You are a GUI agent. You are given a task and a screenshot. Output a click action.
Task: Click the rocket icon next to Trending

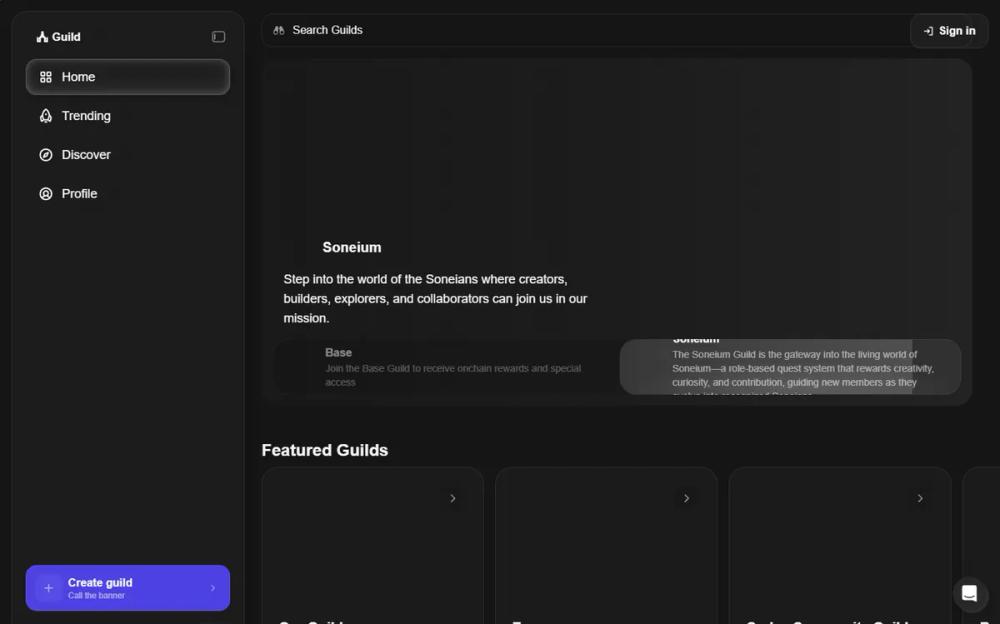44,116
